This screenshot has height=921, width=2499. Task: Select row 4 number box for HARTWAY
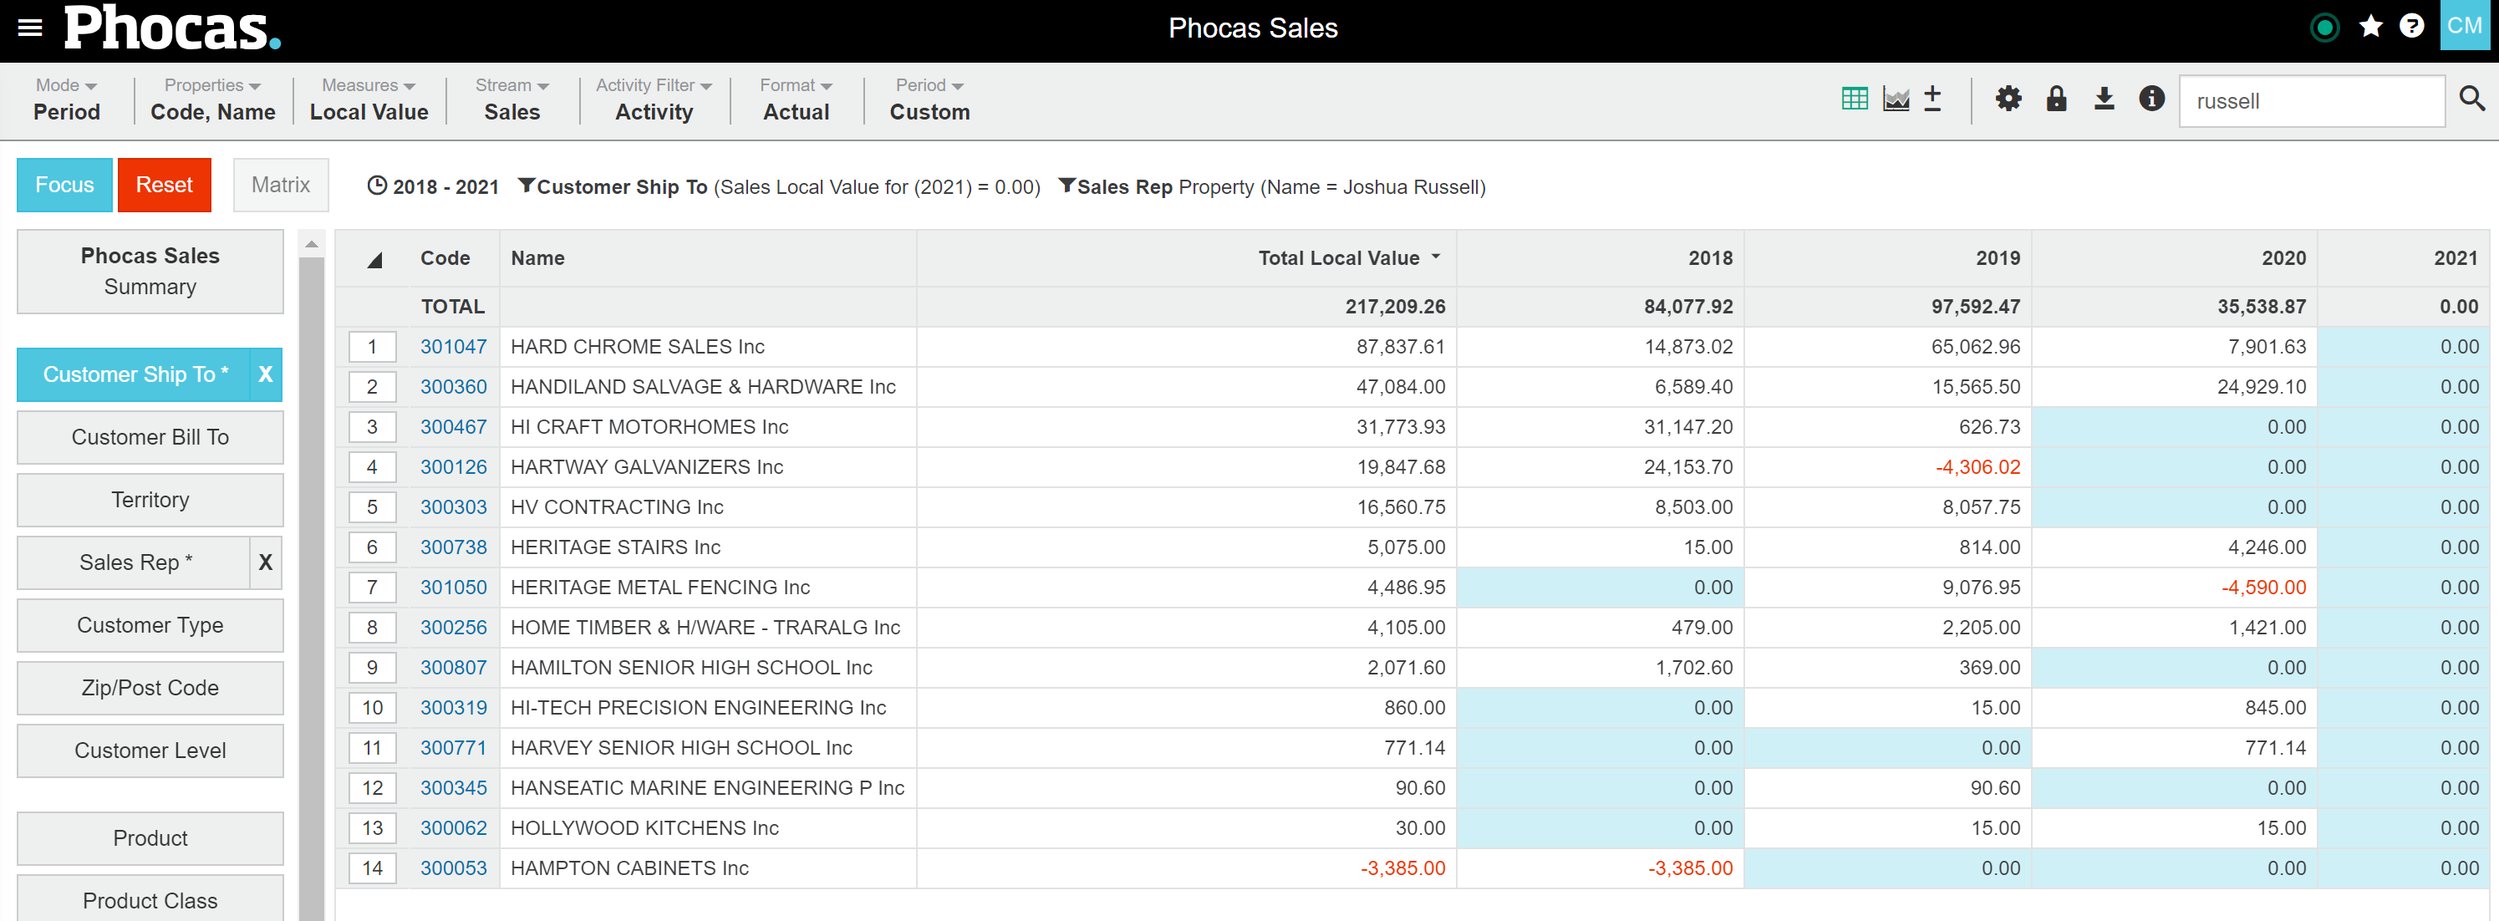point(372,467)
